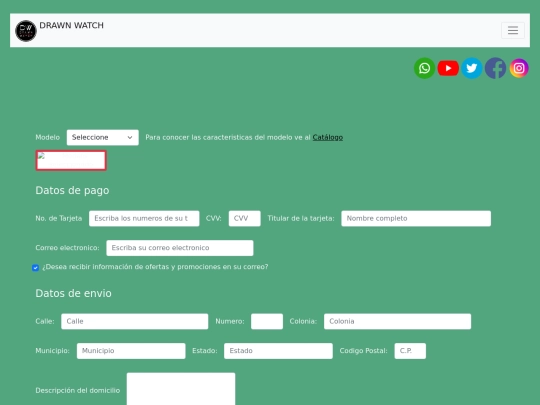This screenshot has height=405, width=540.
Task: Focus the Colonia field
Action: (x=397, y=321)
